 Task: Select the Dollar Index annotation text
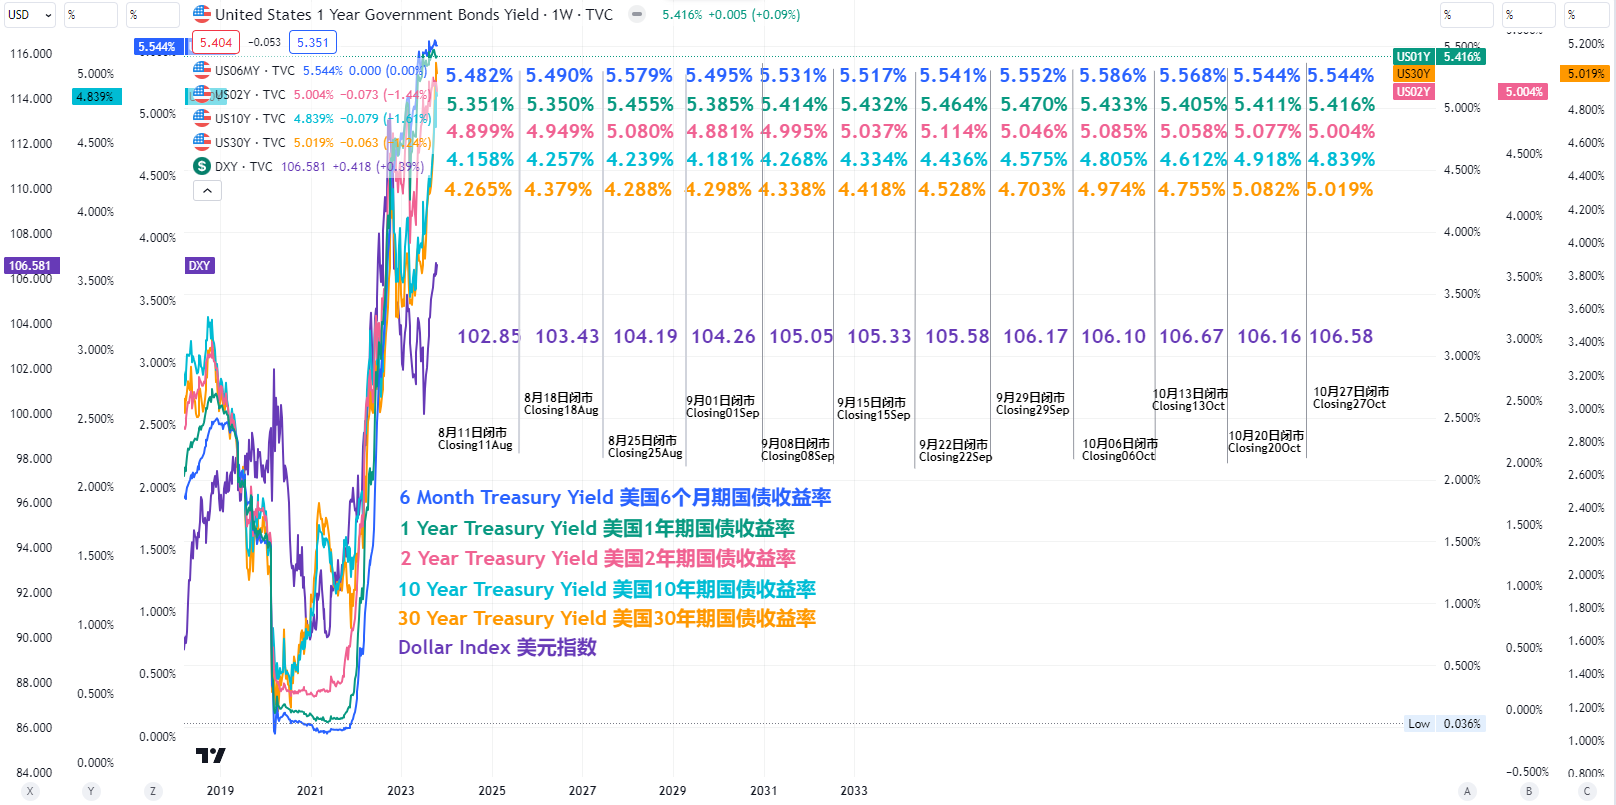tap(497, 647)
